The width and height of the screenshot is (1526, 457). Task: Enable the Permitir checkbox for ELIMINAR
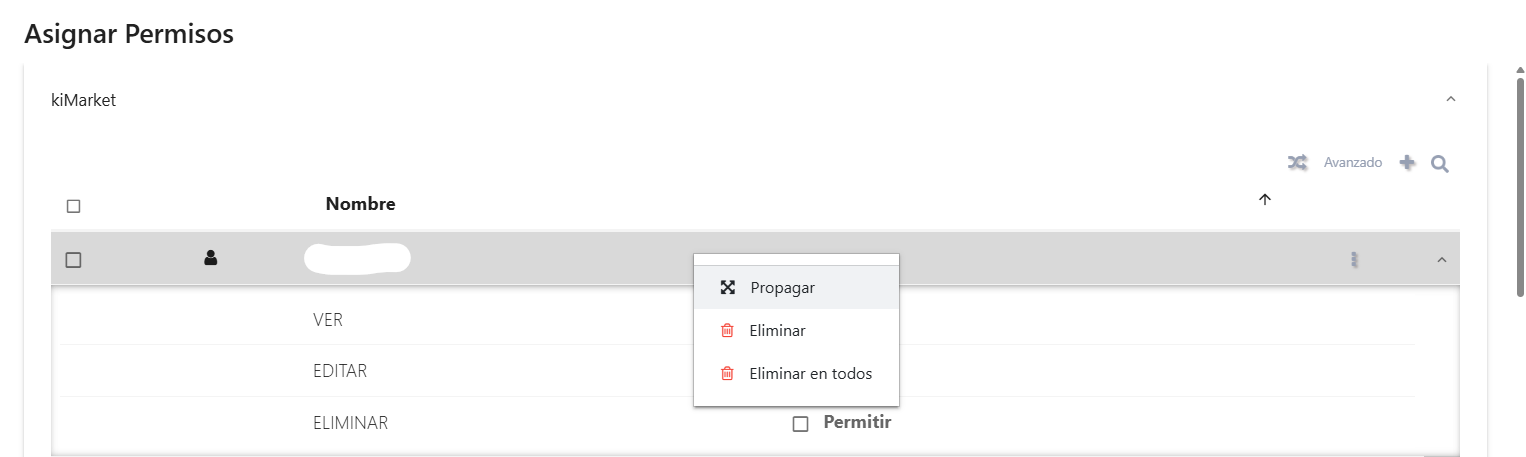click(x=800, y=424)
